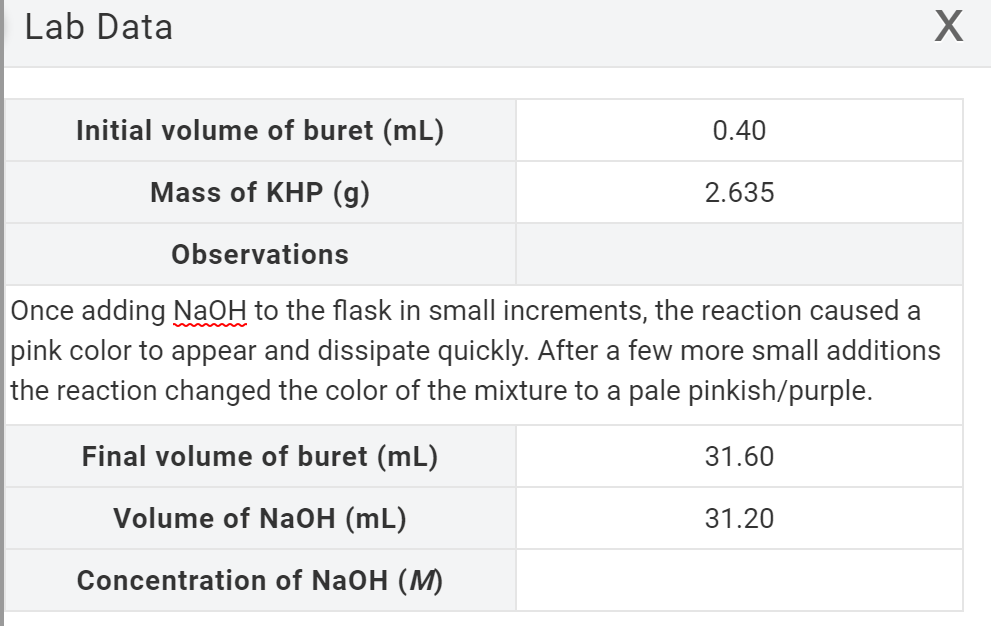Screen dimensions: 991x626
Task: Click the Observations header label
Action: [260, 254]
